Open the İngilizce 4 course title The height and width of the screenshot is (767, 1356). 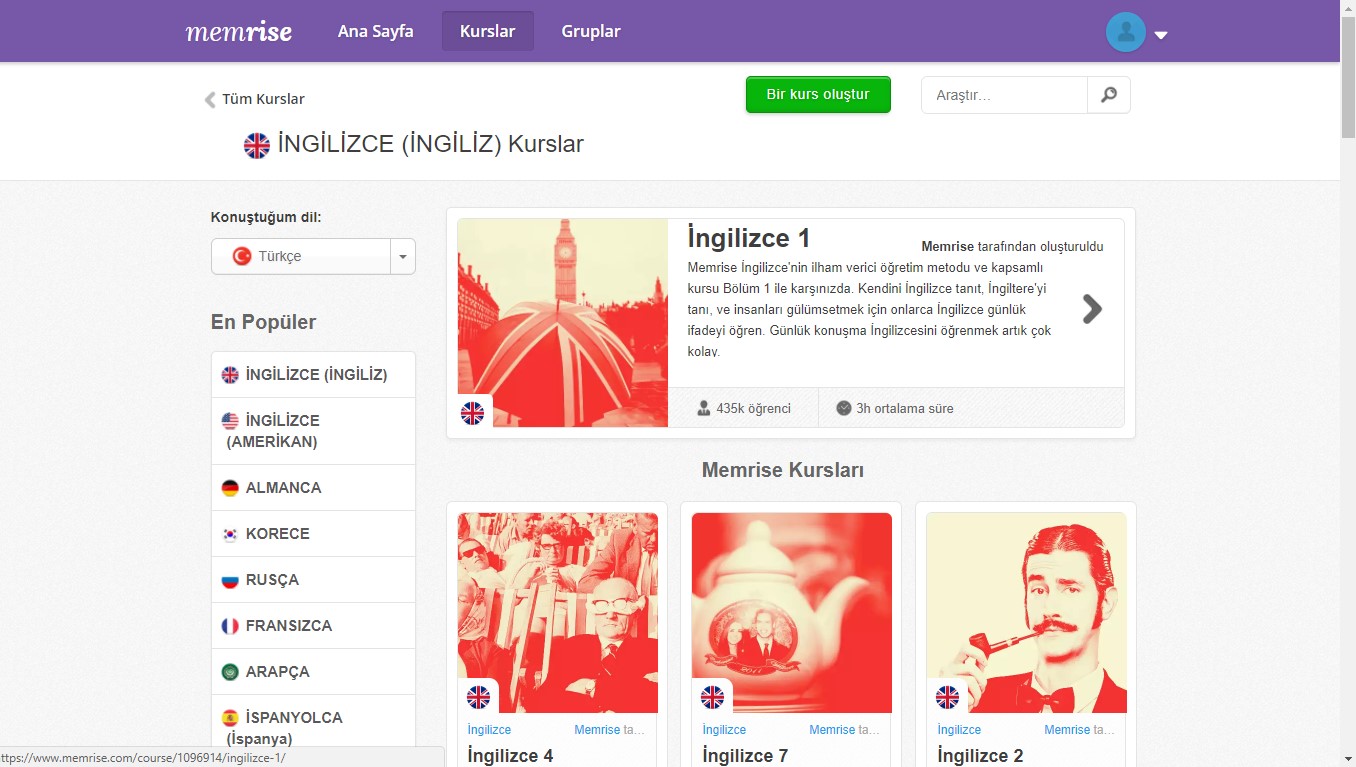(x=510, y=756)
